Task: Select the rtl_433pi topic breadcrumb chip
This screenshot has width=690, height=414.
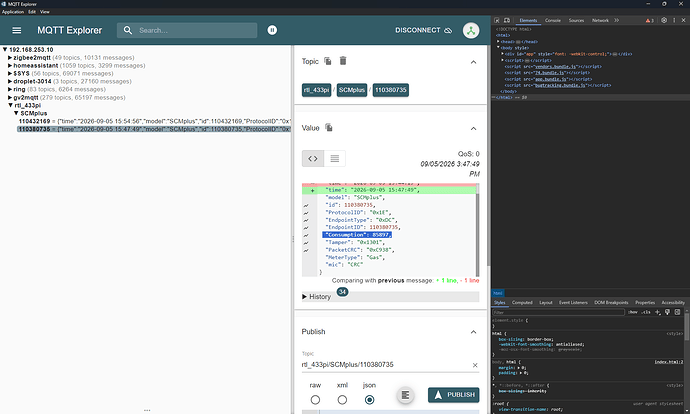Action: click(316, 90)
